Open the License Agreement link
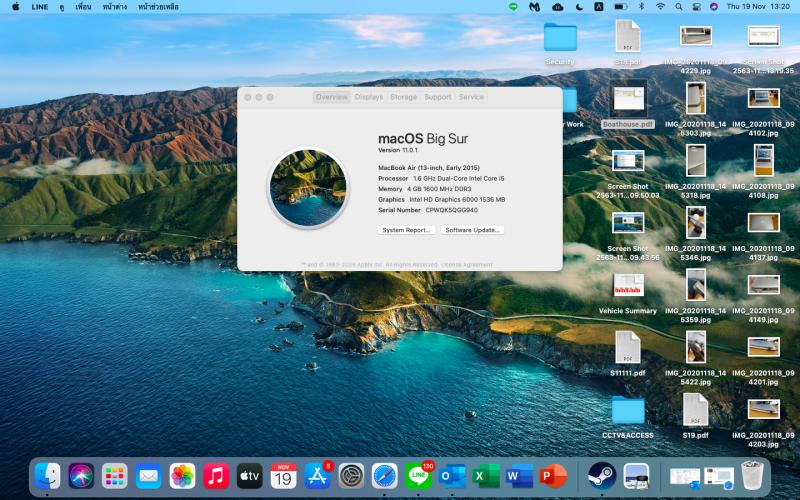Viewport: 800px width, 500px height. [x=467, y=265]
